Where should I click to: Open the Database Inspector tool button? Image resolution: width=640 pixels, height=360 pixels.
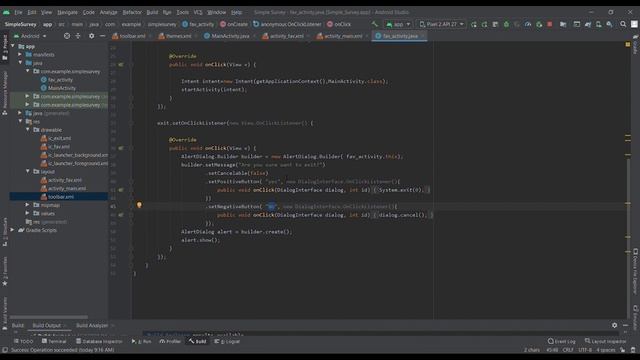(x=99, y=341)
